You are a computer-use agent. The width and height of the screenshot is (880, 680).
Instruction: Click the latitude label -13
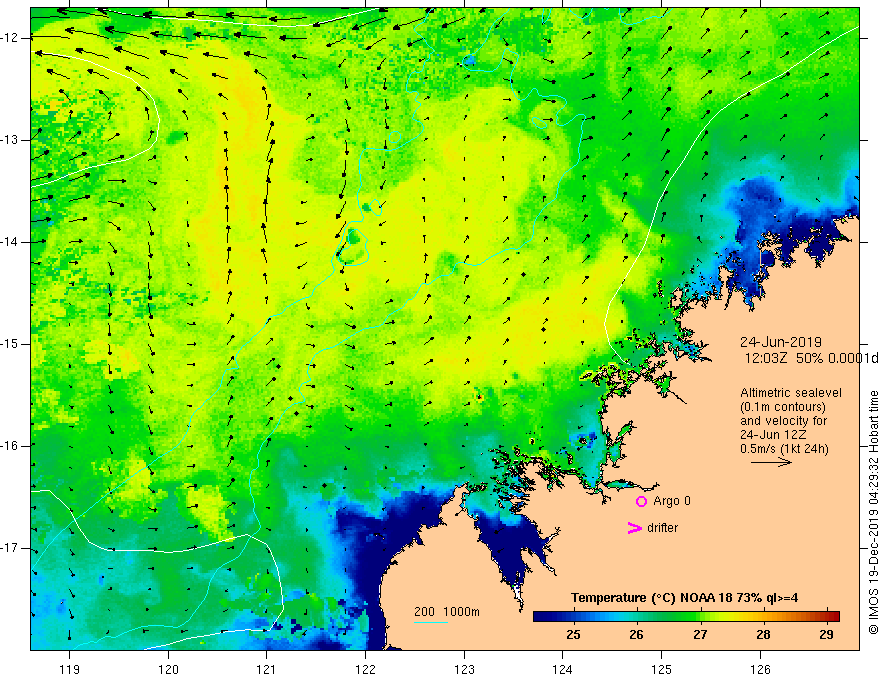point(10,140)
